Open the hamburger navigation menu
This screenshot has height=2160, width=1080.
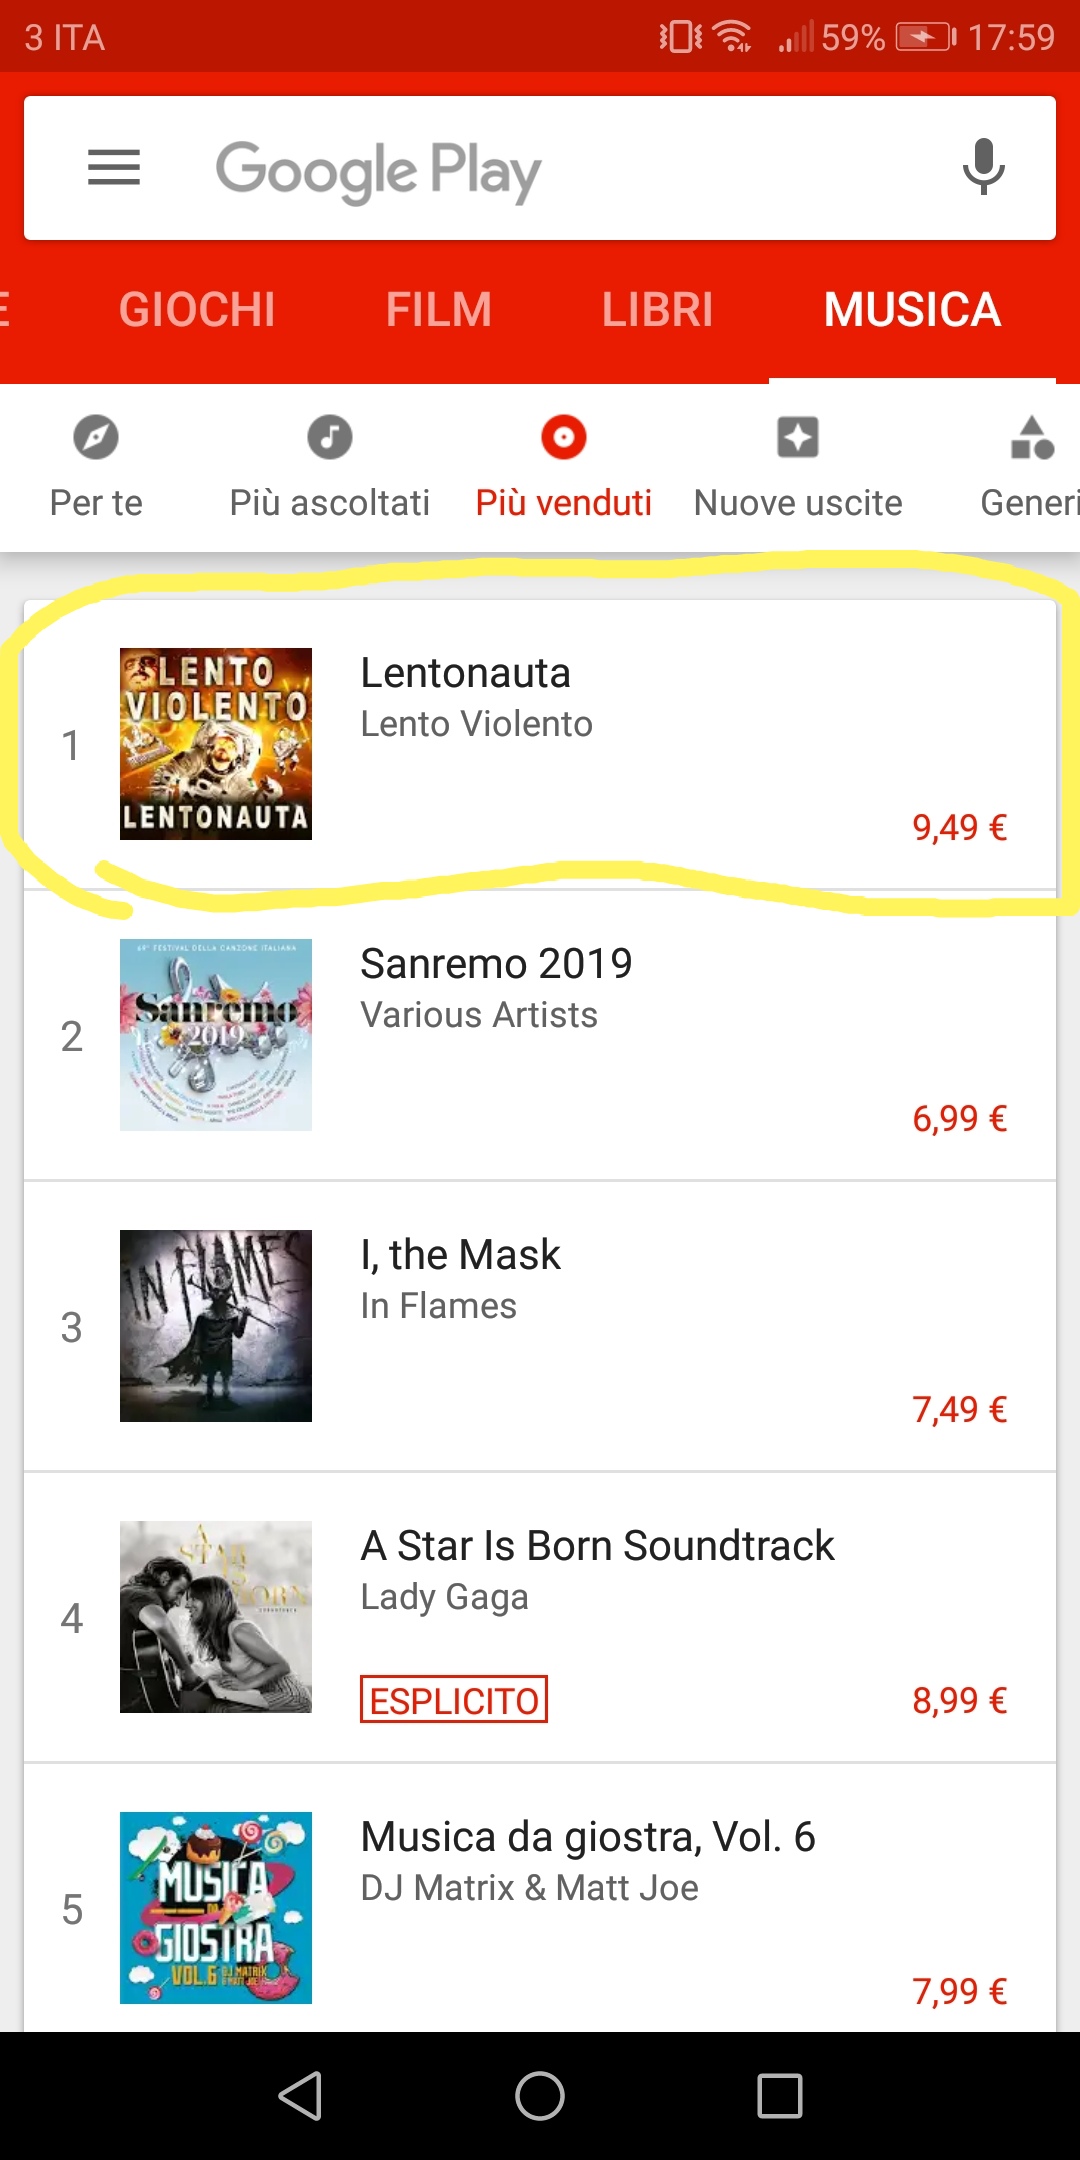tap(114, 167)
